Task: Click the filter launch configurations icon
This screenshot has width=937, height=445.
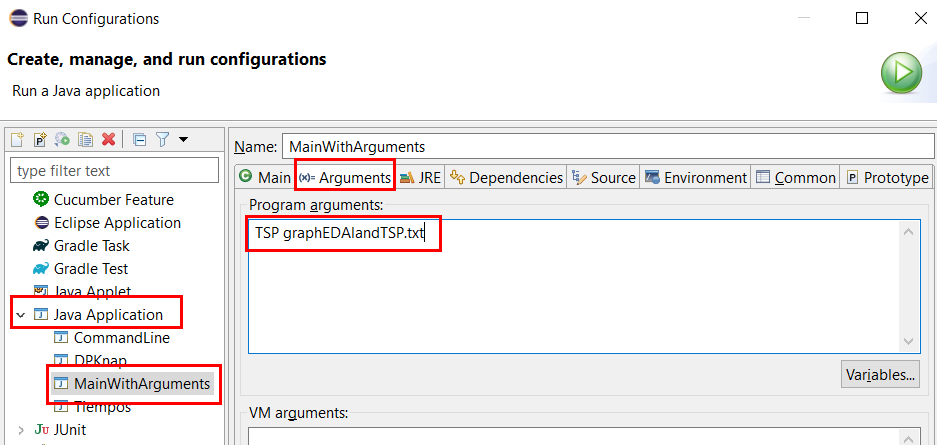Action: [x=163, y=140]
